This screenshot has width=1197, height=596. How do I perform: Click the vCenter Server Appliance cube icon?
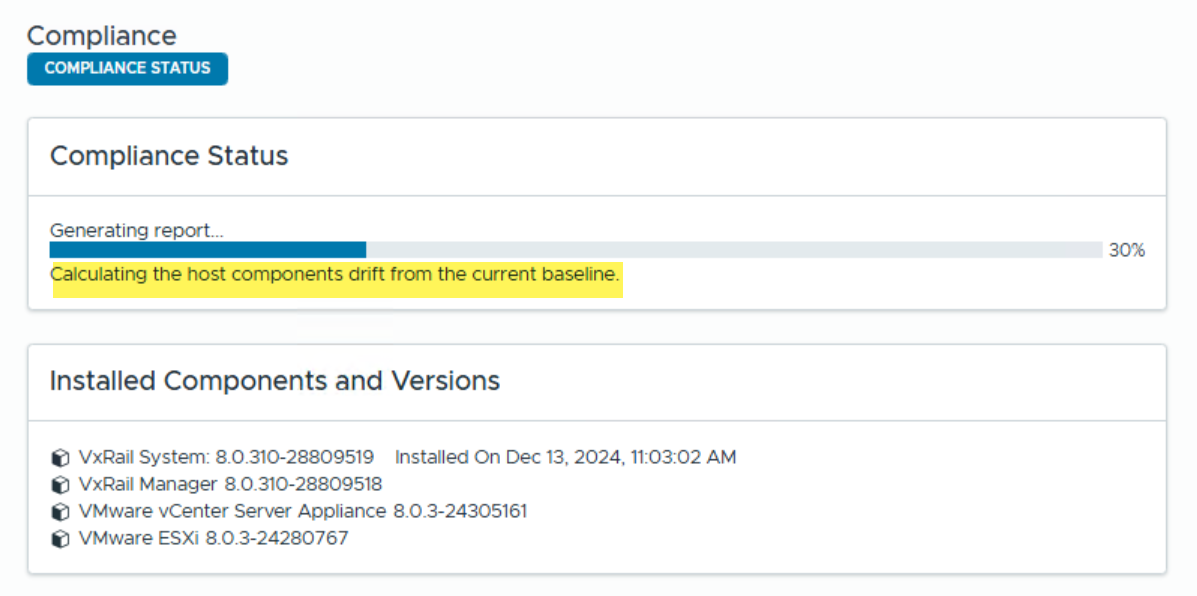(60, 512)
